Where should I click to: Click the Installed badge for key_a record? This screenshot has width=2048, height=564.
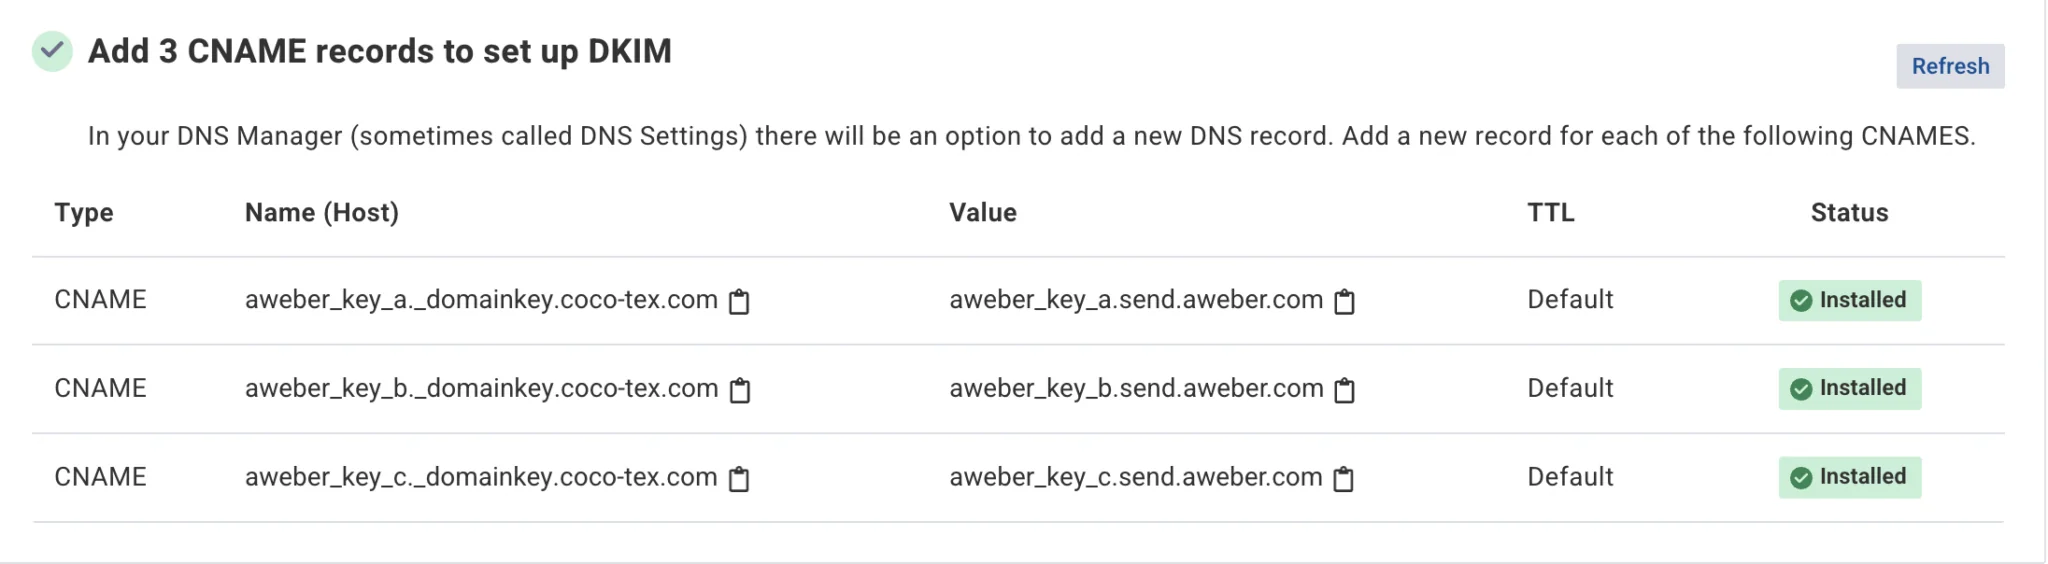[x=1850, y=300]
